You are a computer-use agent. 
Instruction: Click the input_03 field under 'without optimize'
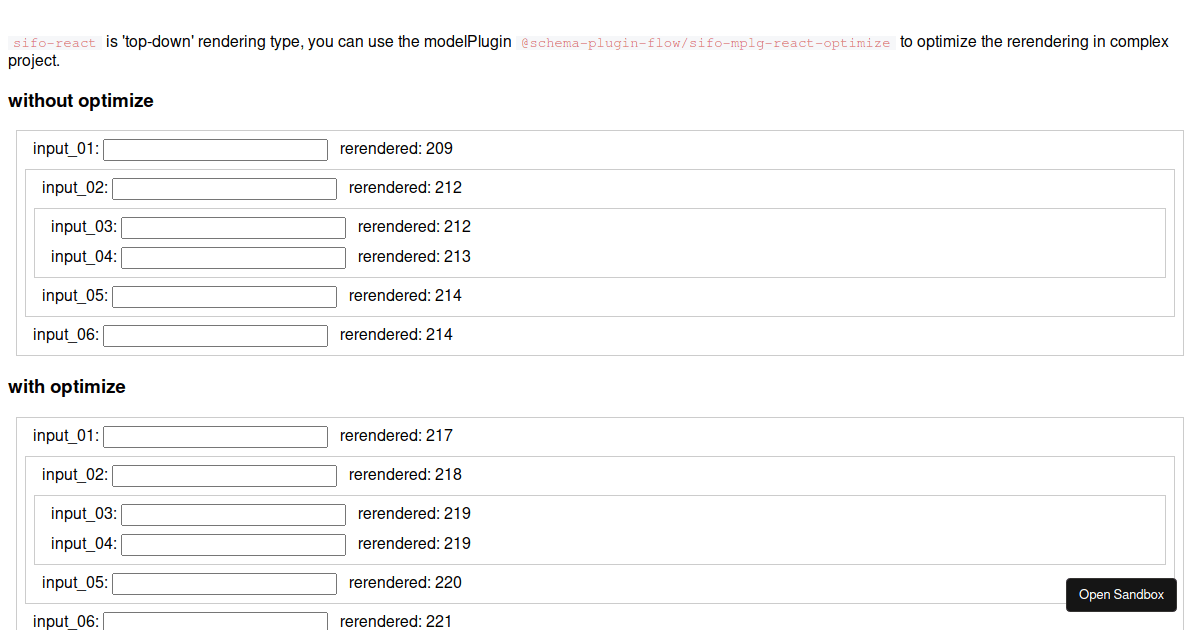pyautogui.click(x=233, y=227)
